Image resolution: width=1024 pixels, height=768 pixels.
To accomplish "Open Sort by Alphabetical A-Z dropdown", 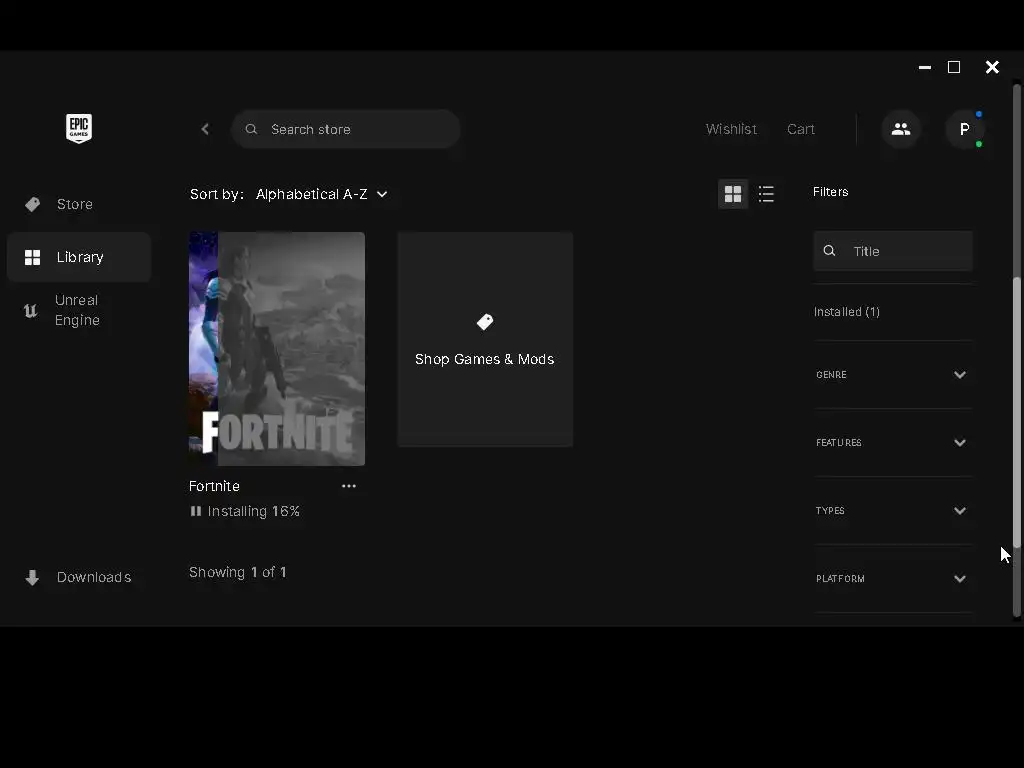I will click(321, 194).
